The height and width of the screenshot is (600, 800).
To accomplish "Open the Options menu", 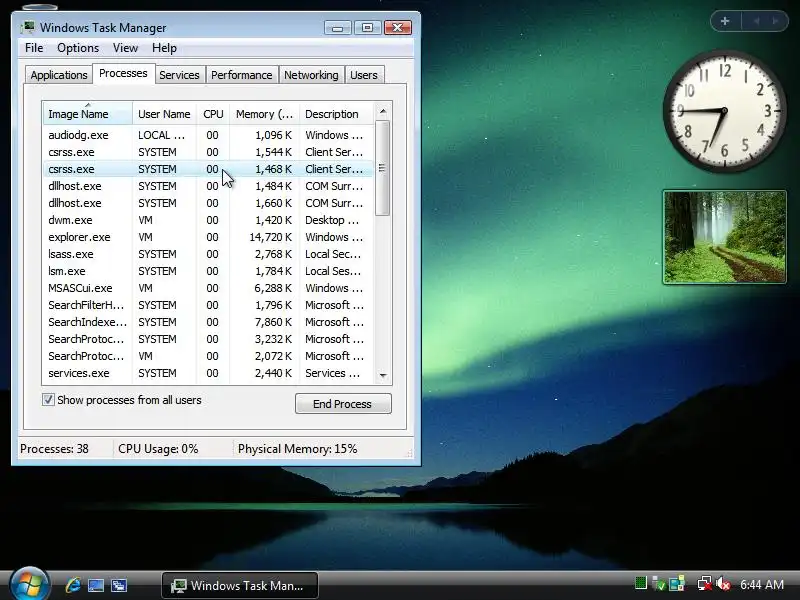I will (x=78, y=48).
